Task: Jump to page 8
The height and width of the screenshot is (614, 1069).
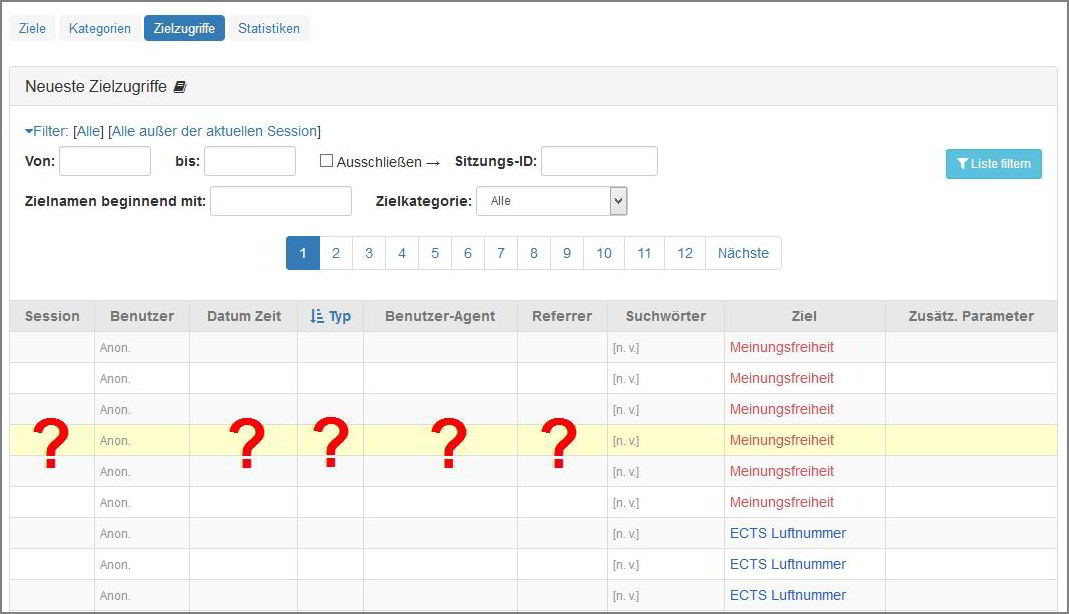Action: pos(534,253)
